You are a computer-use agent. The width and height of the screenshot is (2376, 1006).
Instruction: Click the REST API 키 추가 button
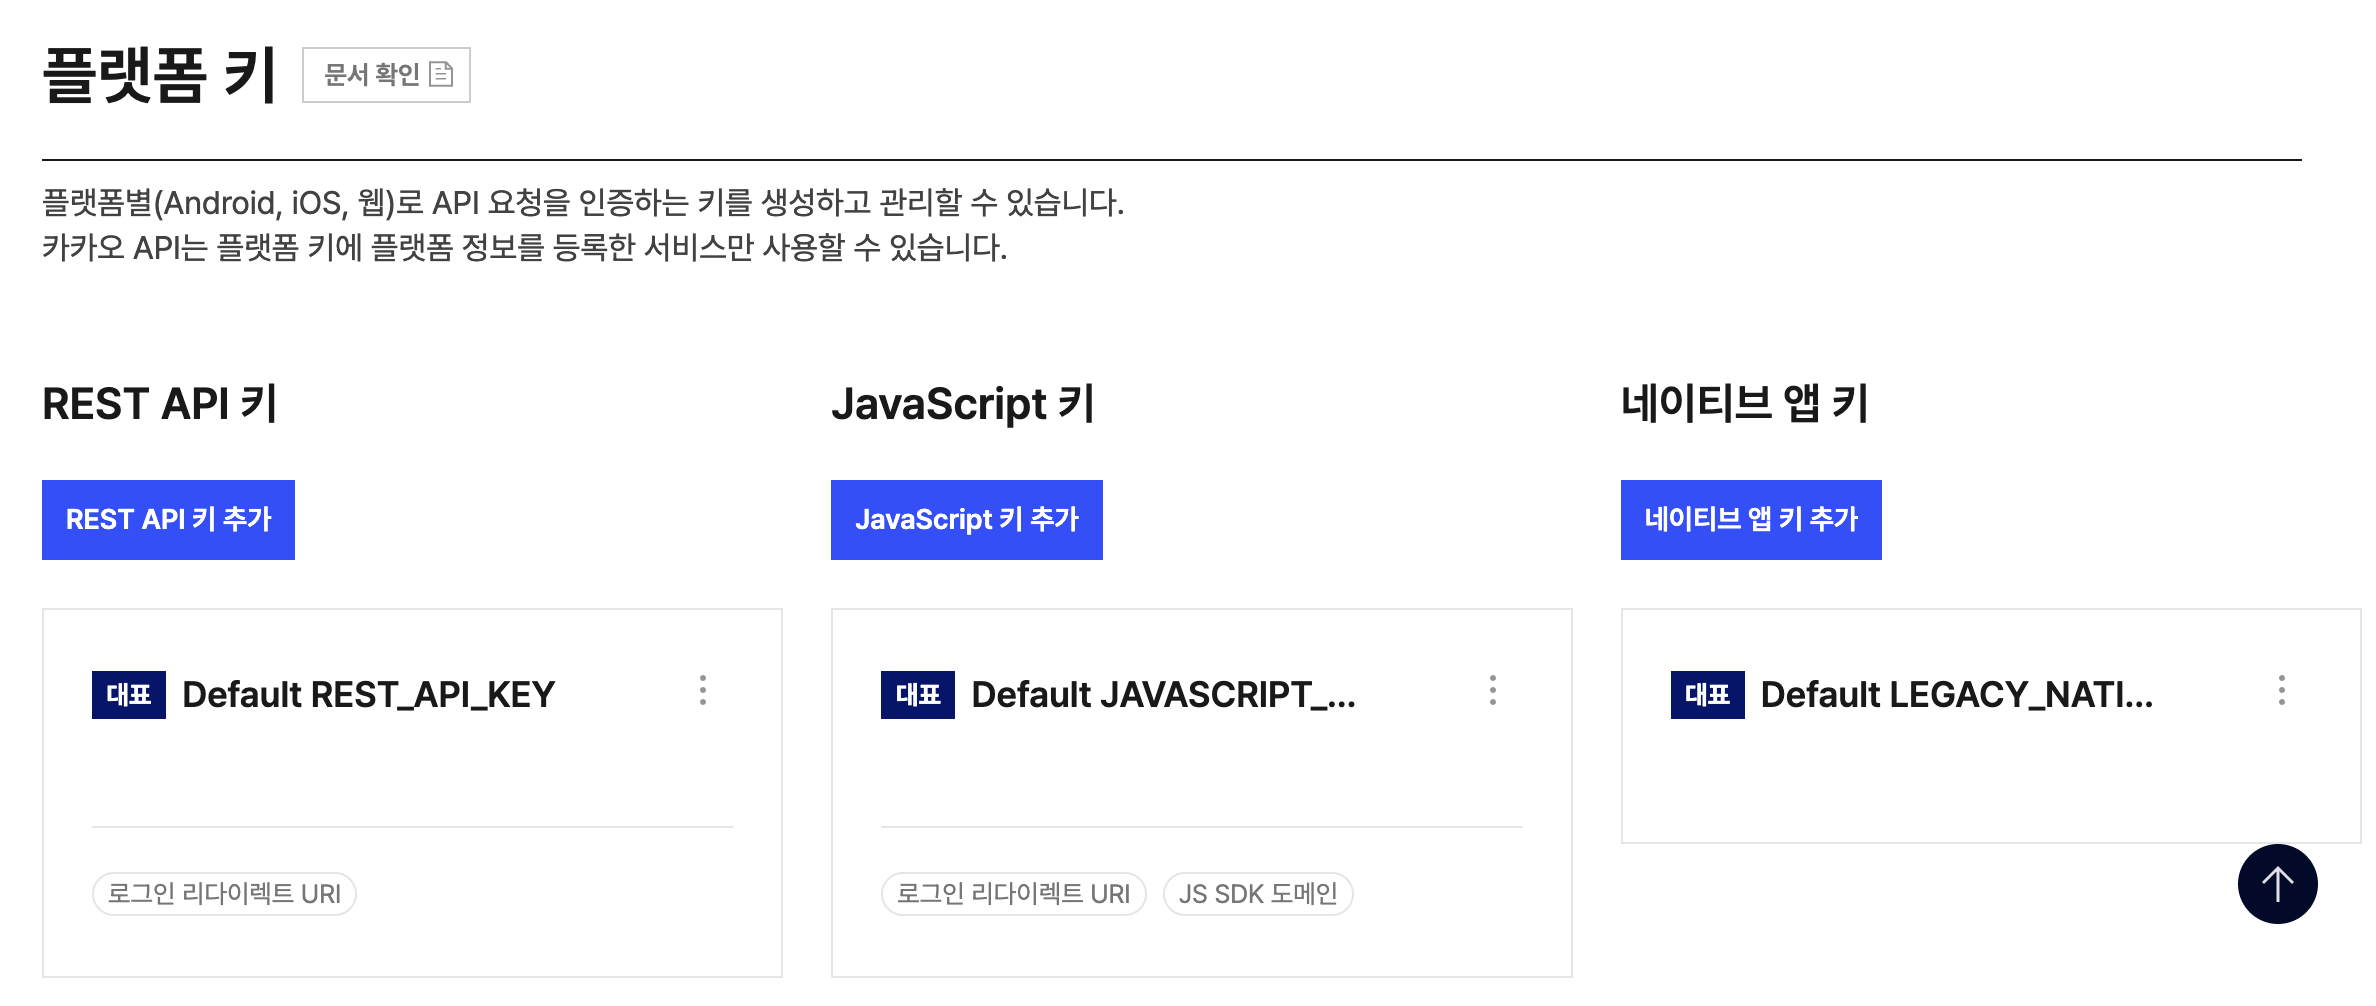(x=168, y=520)
